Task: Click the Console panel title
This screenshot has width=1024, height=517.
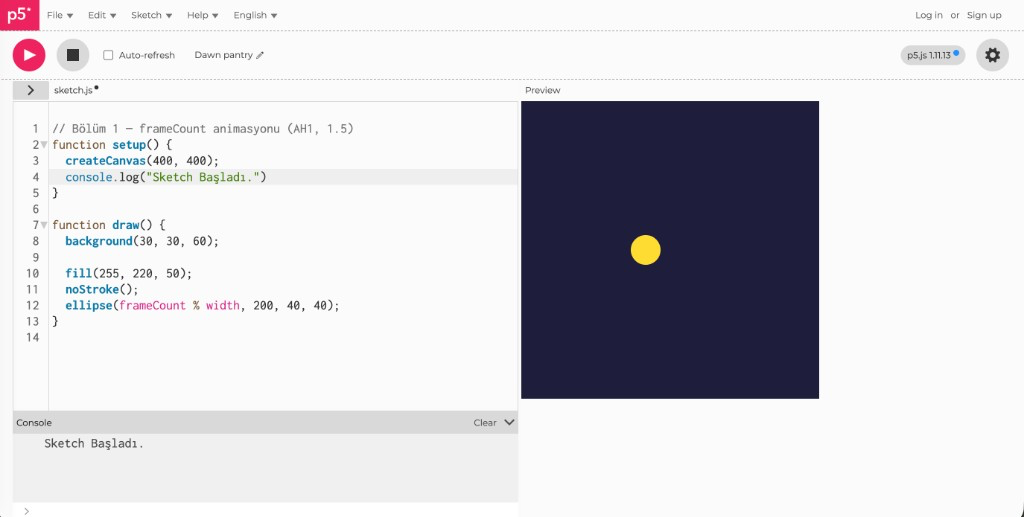Action: point(34,422)
